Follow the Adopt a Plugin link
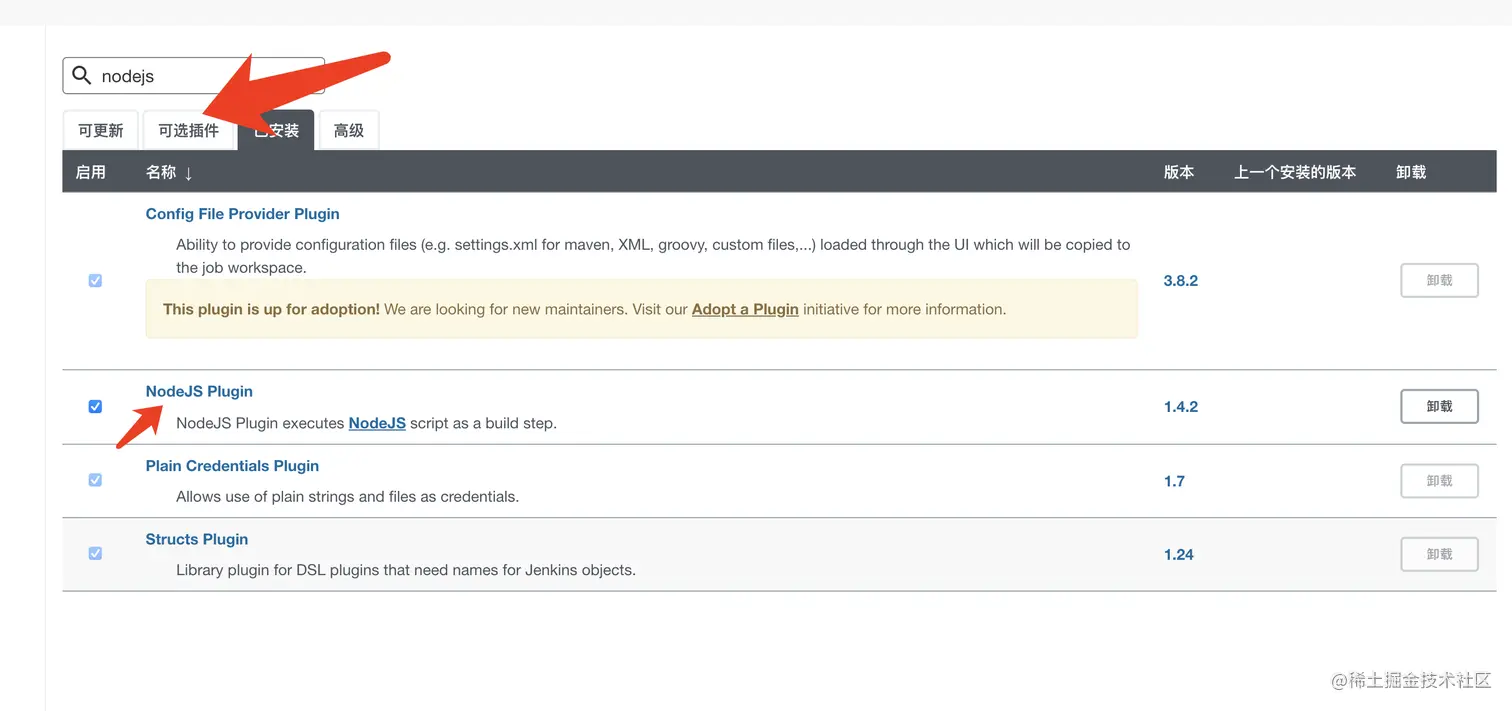 tap(745, 309)
